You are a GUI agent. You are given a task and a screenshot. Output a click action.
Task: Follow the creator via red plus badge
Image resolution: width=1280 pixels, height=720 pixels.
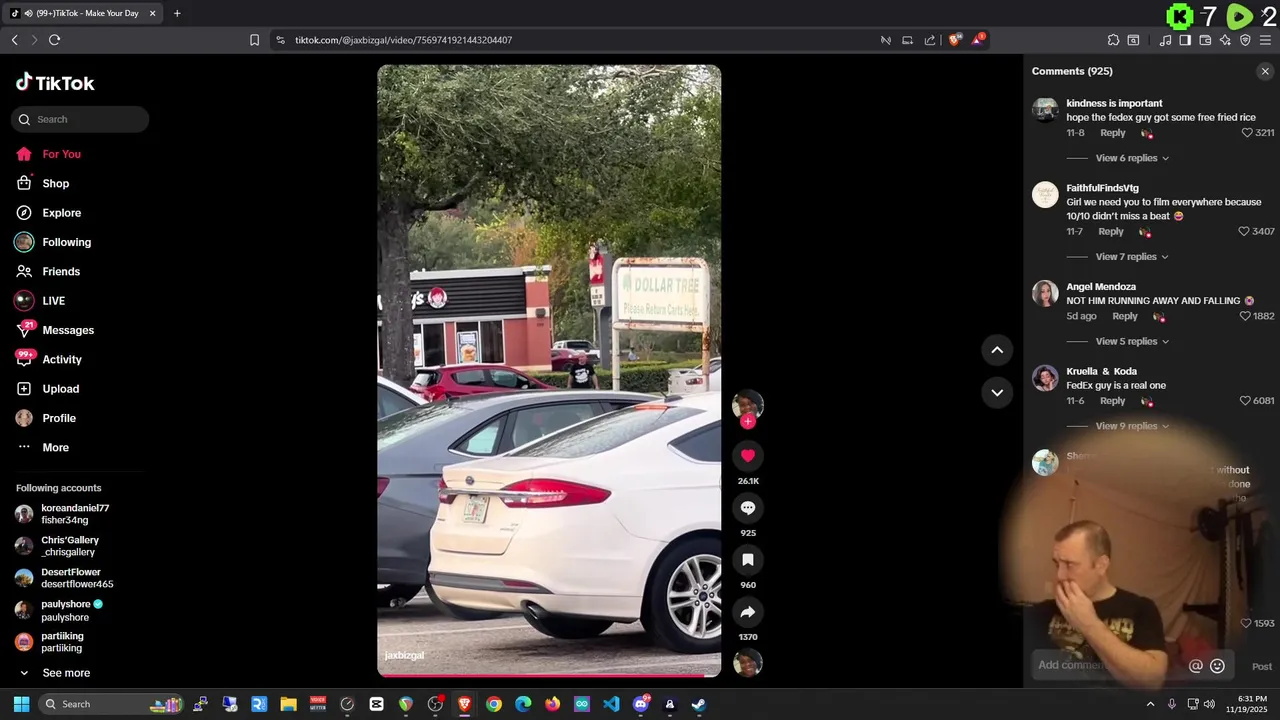pos(748,422)
